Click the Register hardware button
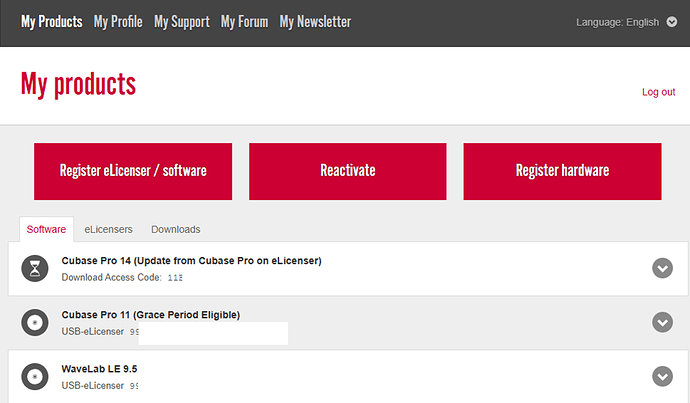The image size is (690, 403). click(x=562, y=171)
